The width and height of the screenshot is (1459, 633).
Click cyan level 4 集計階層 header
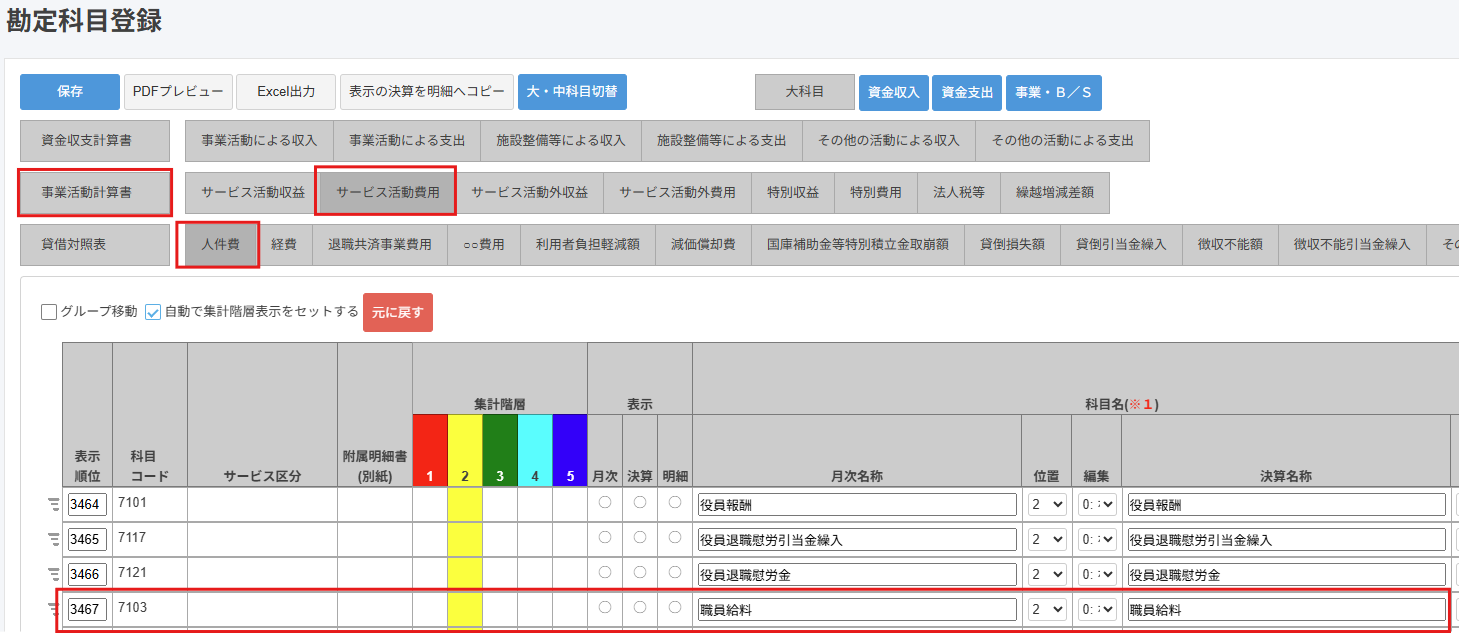535,451
